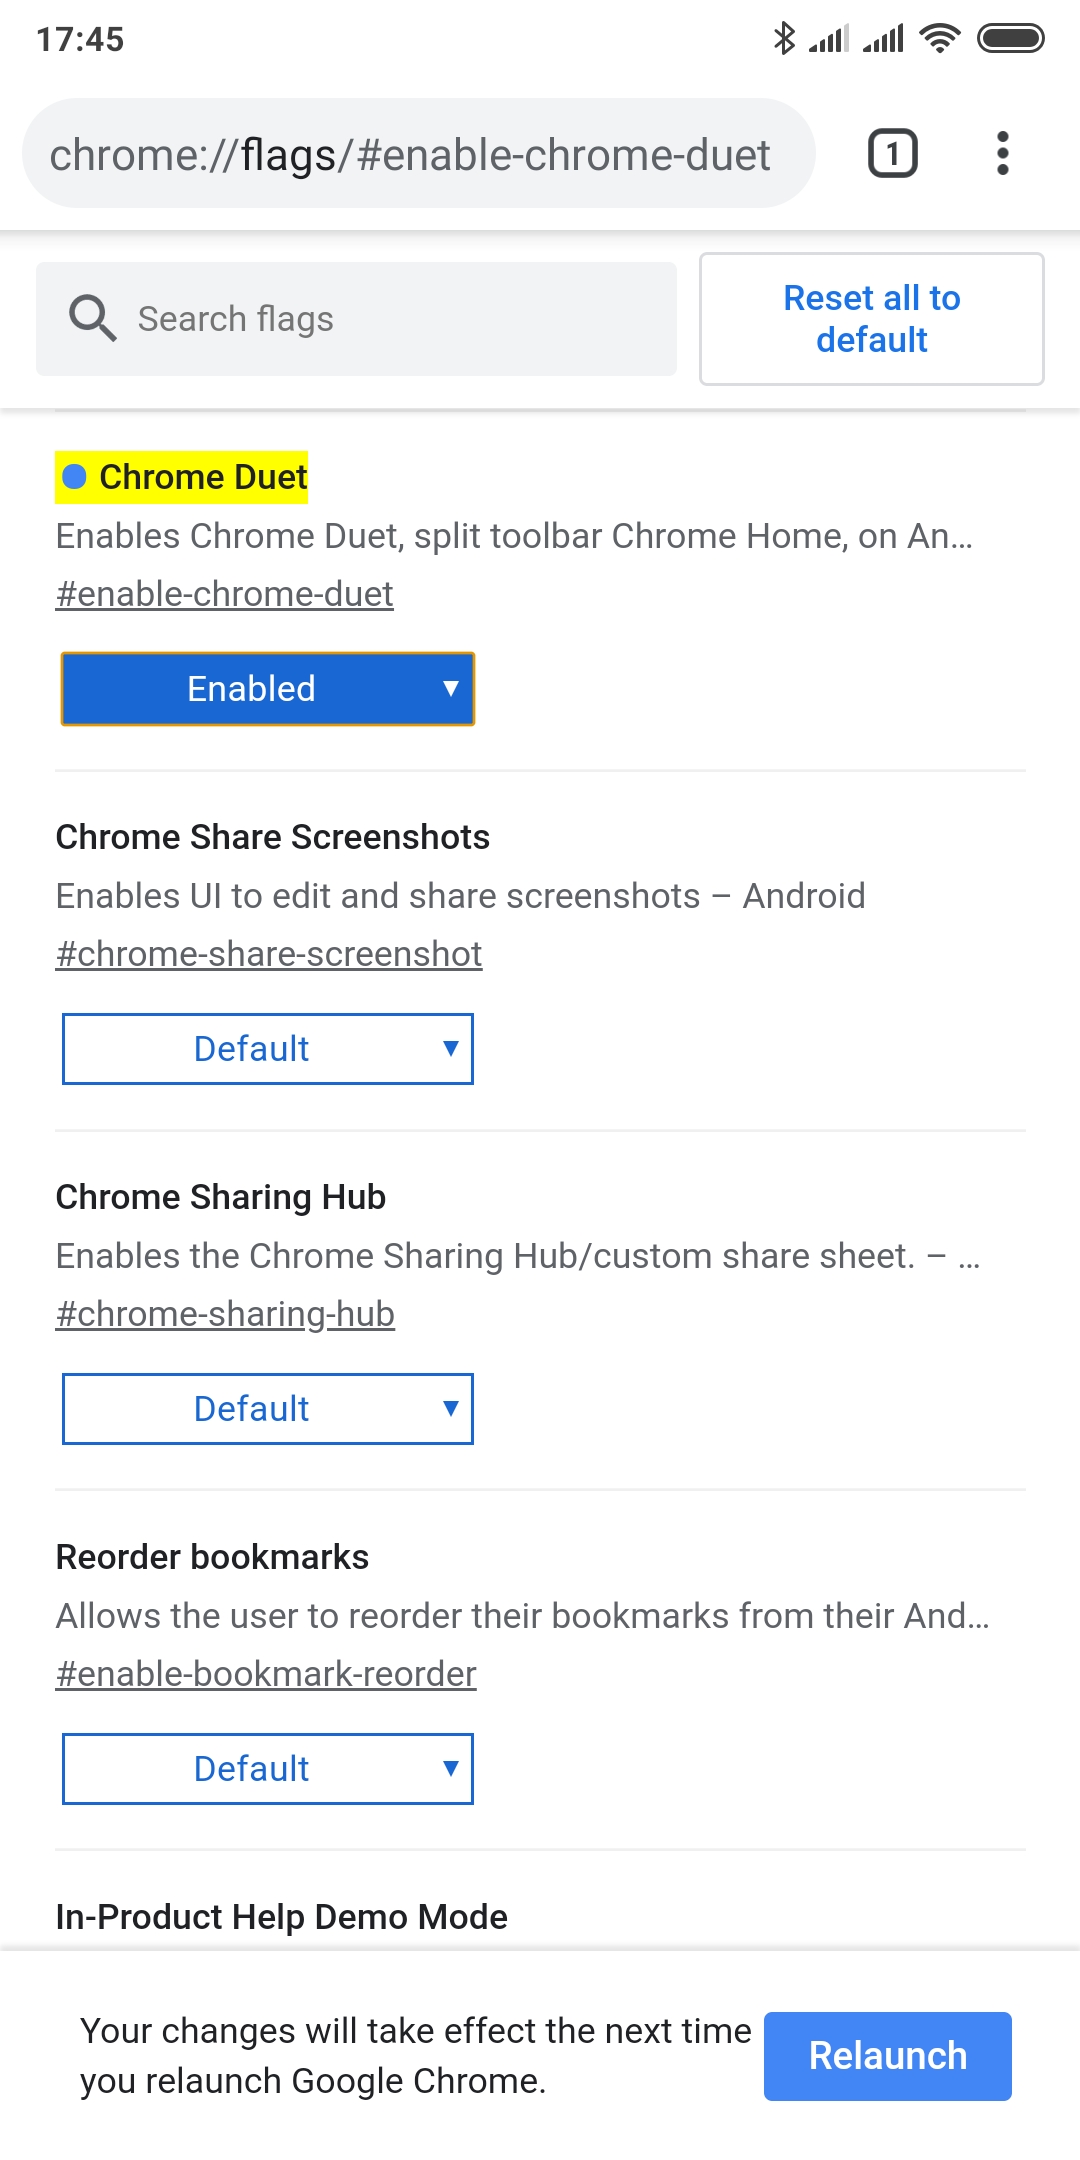Expand Chrome Share Screenshots Default dropdown
Screen dimensions: 1080x2160
(267, 1049)
